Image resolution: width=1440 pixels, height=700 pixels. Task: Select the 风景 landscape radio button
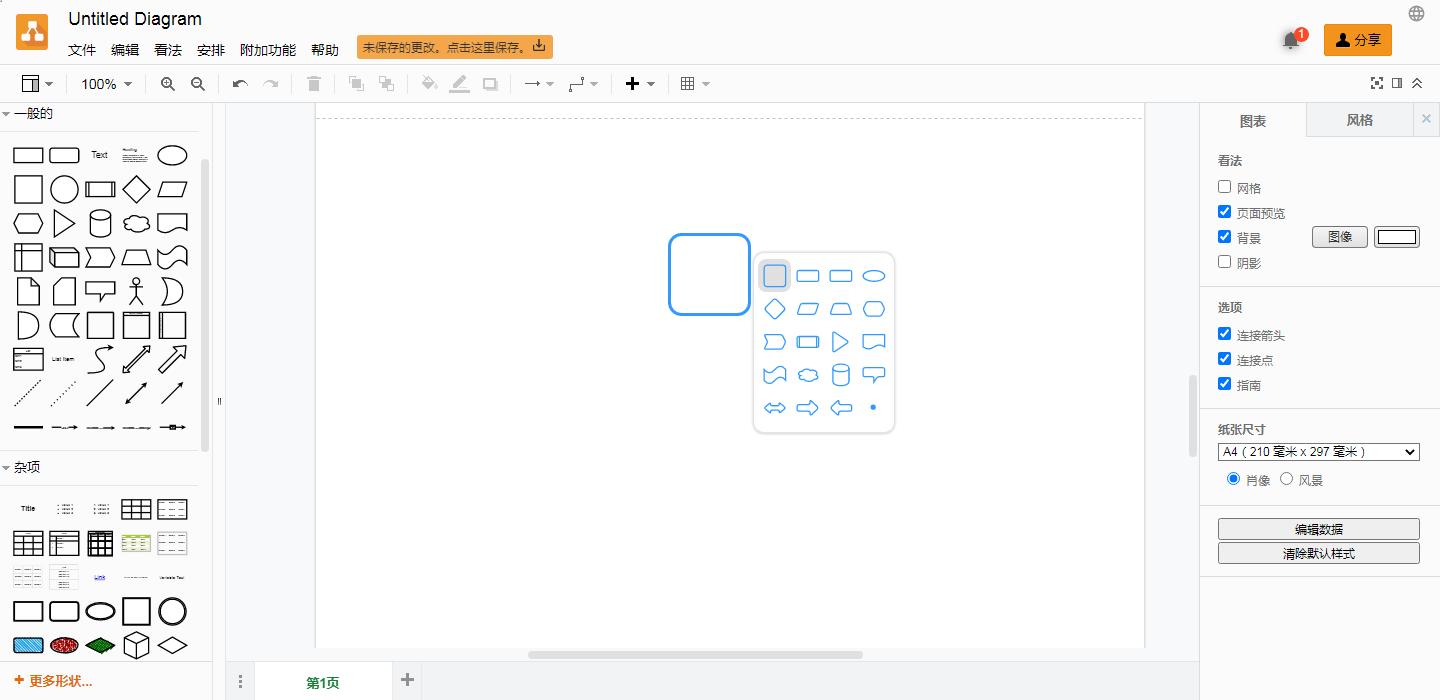(1287, 479)
